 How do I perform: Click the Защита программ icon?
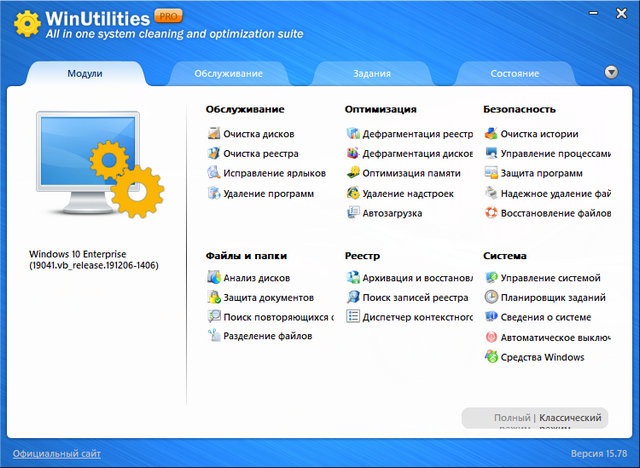[491, 173]
